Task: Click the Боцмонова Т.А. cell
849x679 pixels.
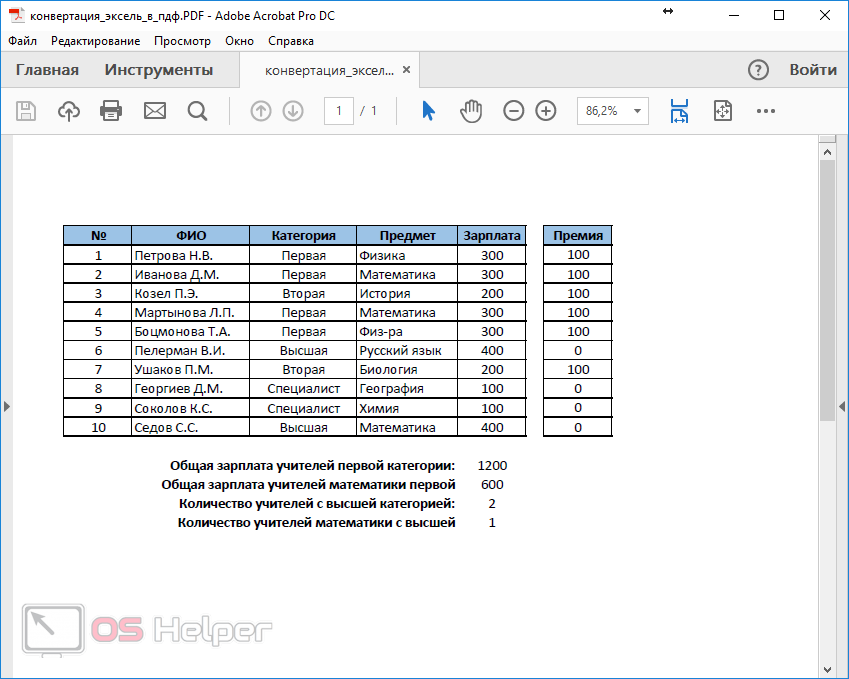Action: pos(191,331)
